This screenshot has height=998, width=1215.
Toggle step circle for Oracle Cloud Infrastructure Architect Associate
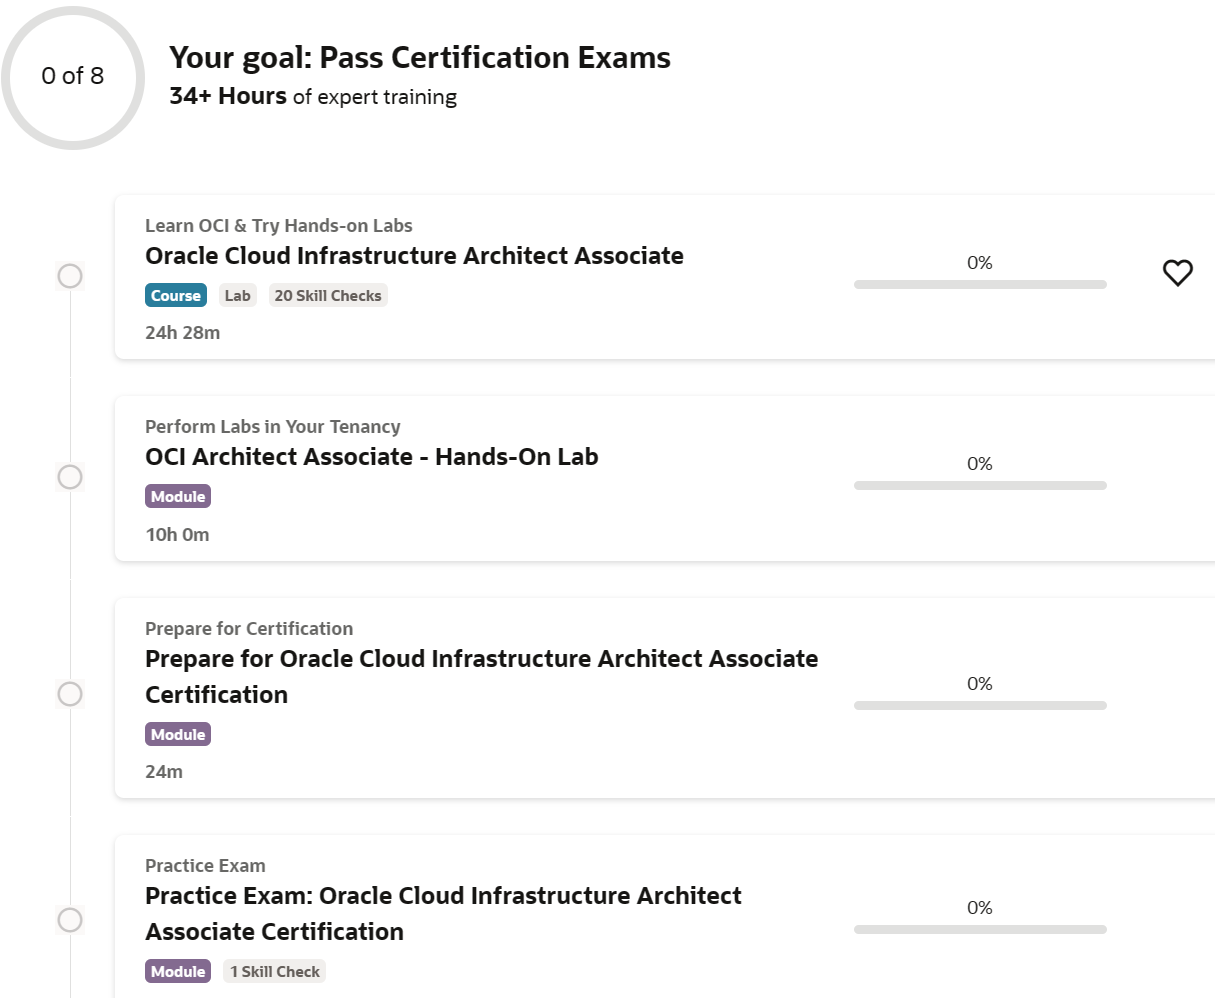[x=70, y=276]
